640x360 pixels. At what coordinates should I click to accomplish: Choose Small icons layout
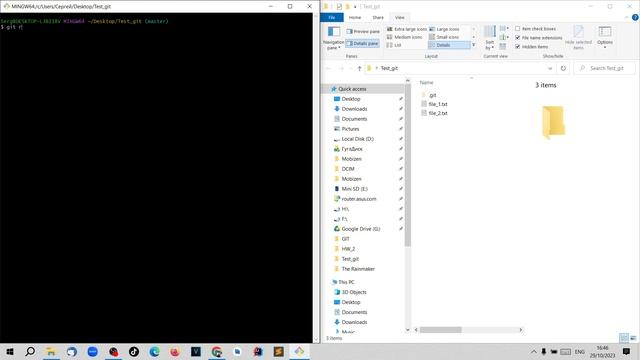point(444,37)
